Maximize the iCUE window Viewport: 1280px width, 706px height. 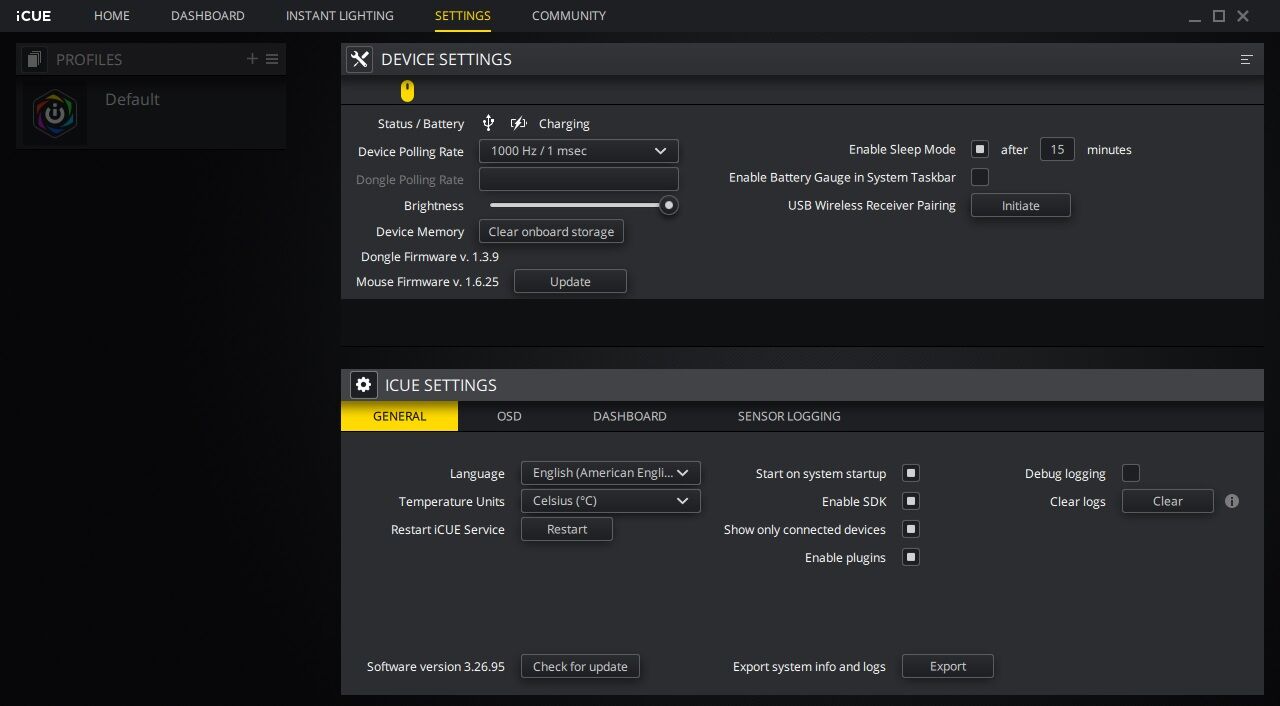point(1219,16)
